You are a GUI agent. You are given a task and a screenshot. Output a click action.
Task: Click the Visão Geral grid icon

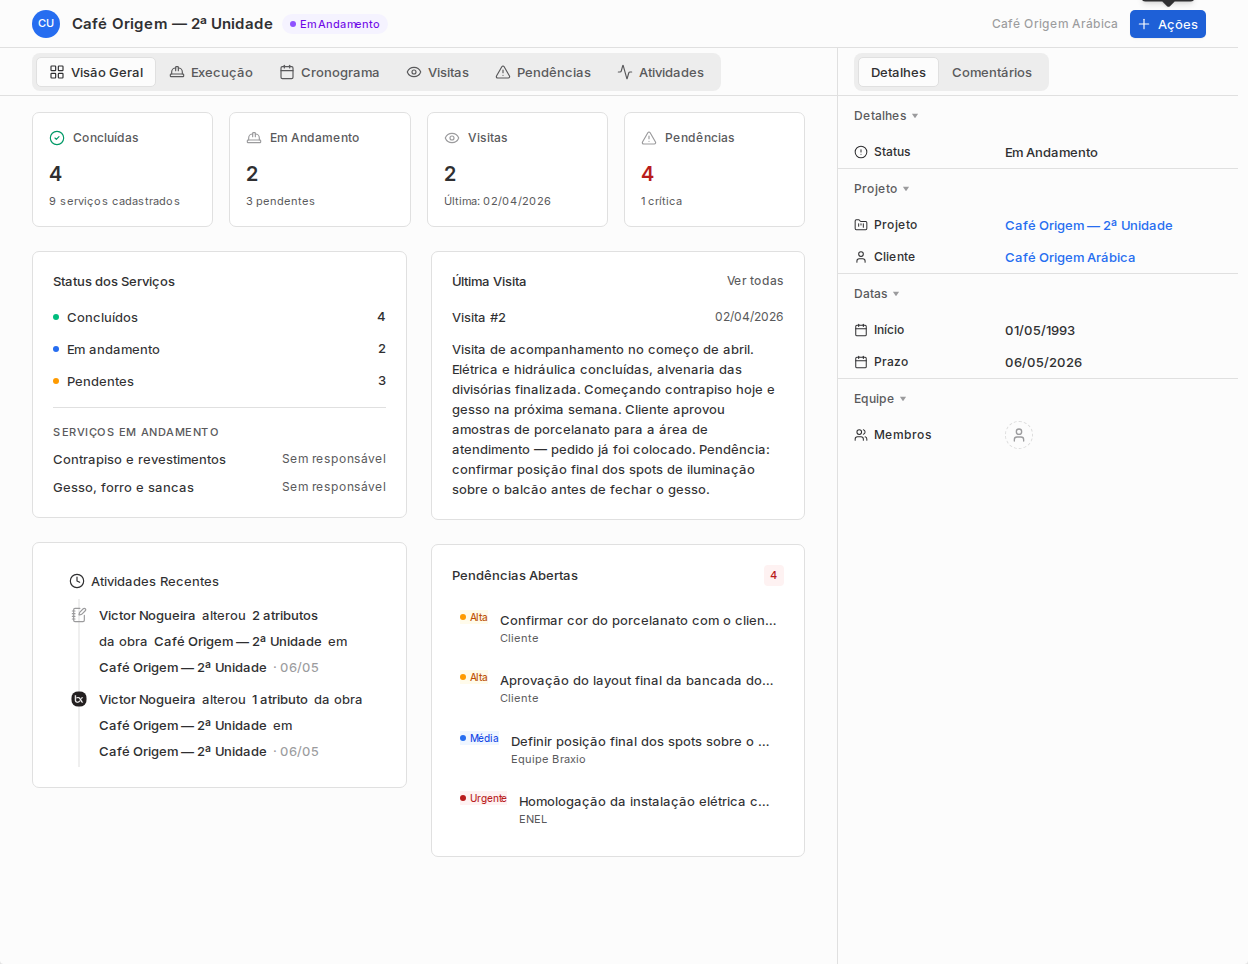(57, 72)
